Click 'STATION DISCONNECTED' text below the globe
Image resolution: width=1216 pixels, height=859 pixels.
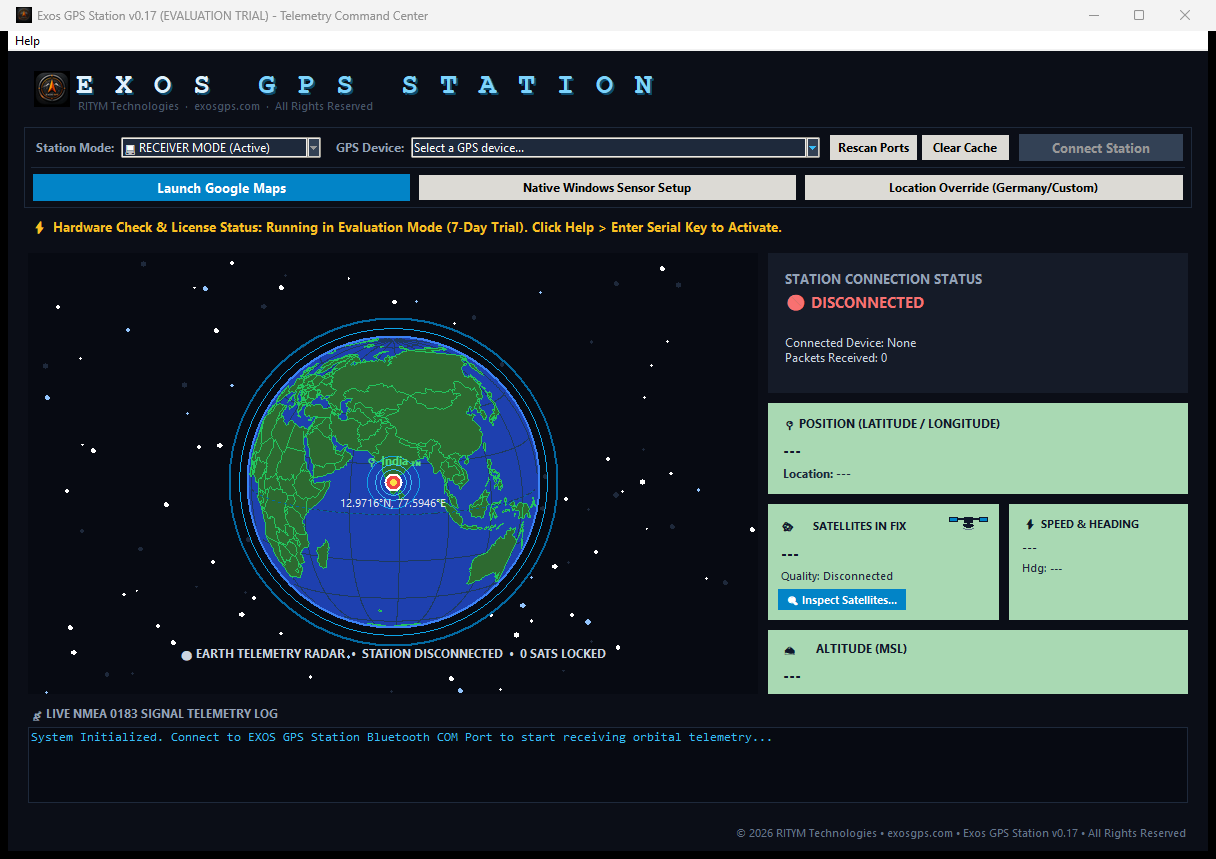pos(432,654)
